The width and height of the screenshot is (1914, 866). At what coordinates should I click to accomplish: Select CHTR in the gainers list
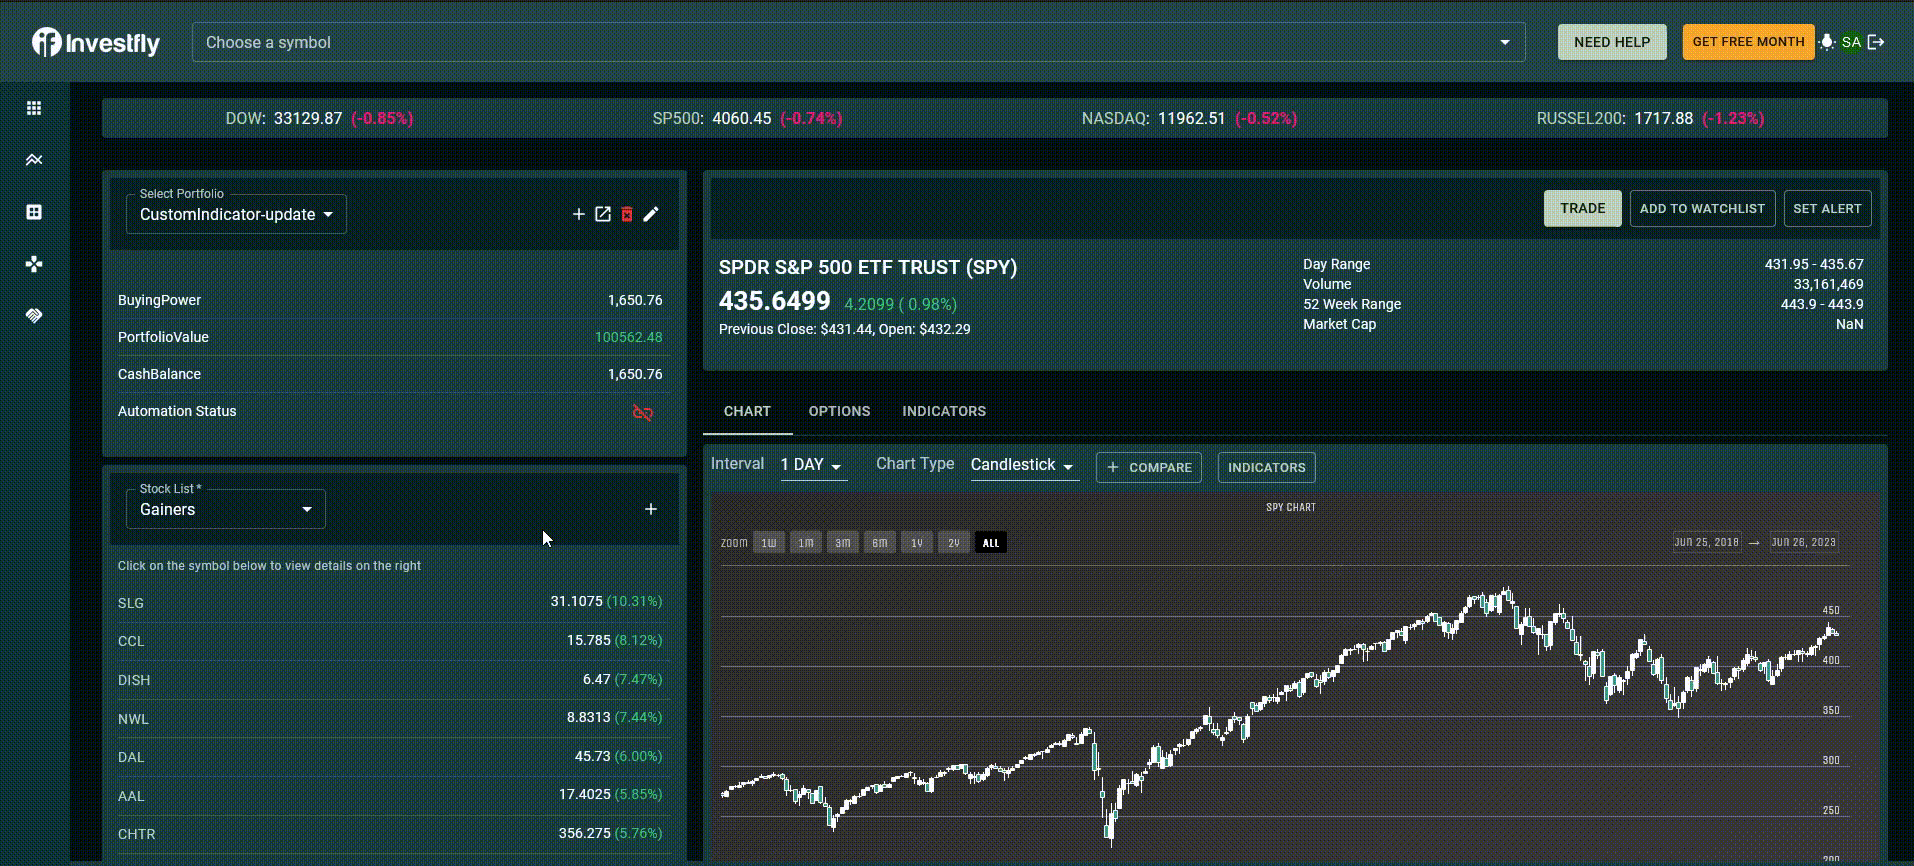137,834
